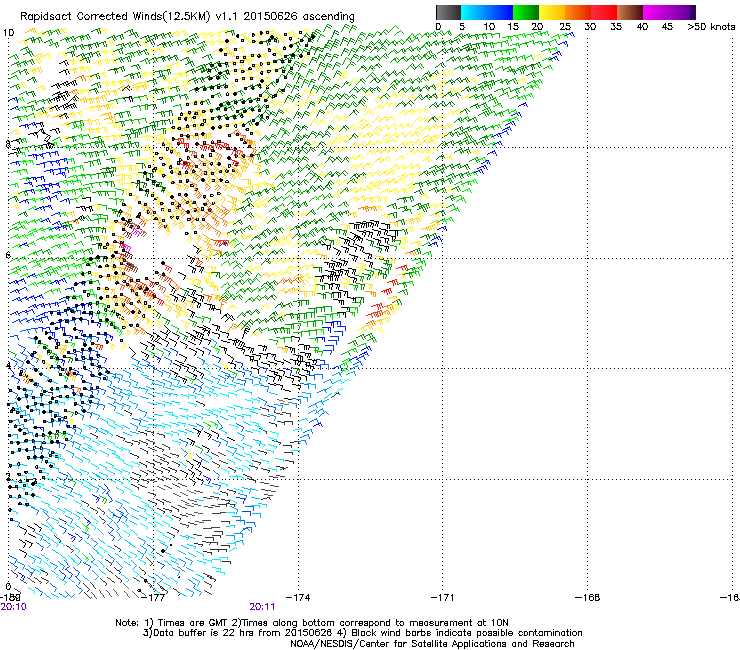The width and height of the screenshot is (740, 650).
Task: Click the '-174' longitude axis label
Action: pyautogui.click(x=298, y=598)
